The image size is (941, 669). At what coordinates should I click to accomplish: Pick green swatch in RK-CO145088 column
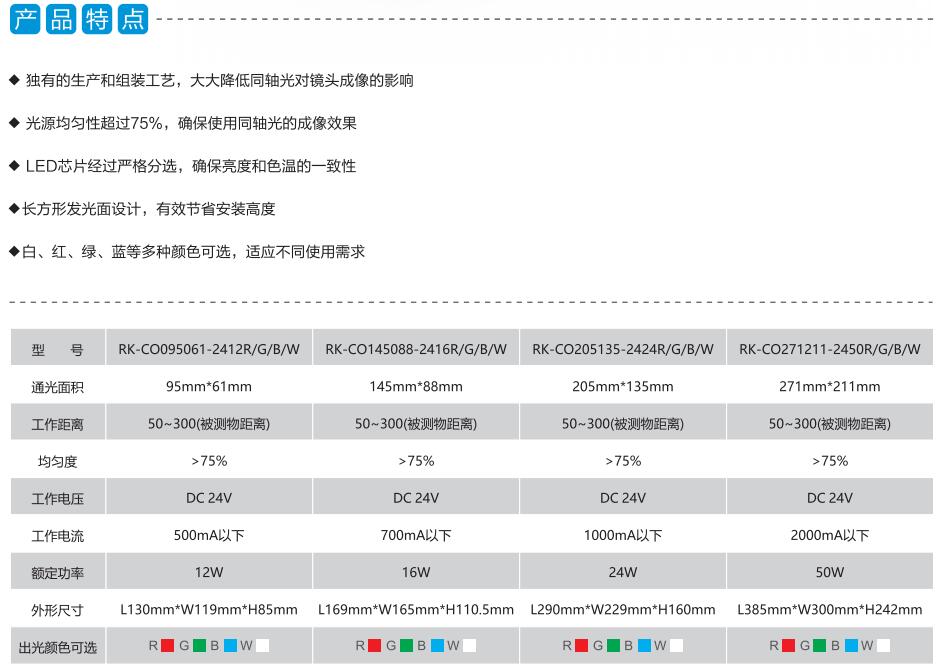406,646
